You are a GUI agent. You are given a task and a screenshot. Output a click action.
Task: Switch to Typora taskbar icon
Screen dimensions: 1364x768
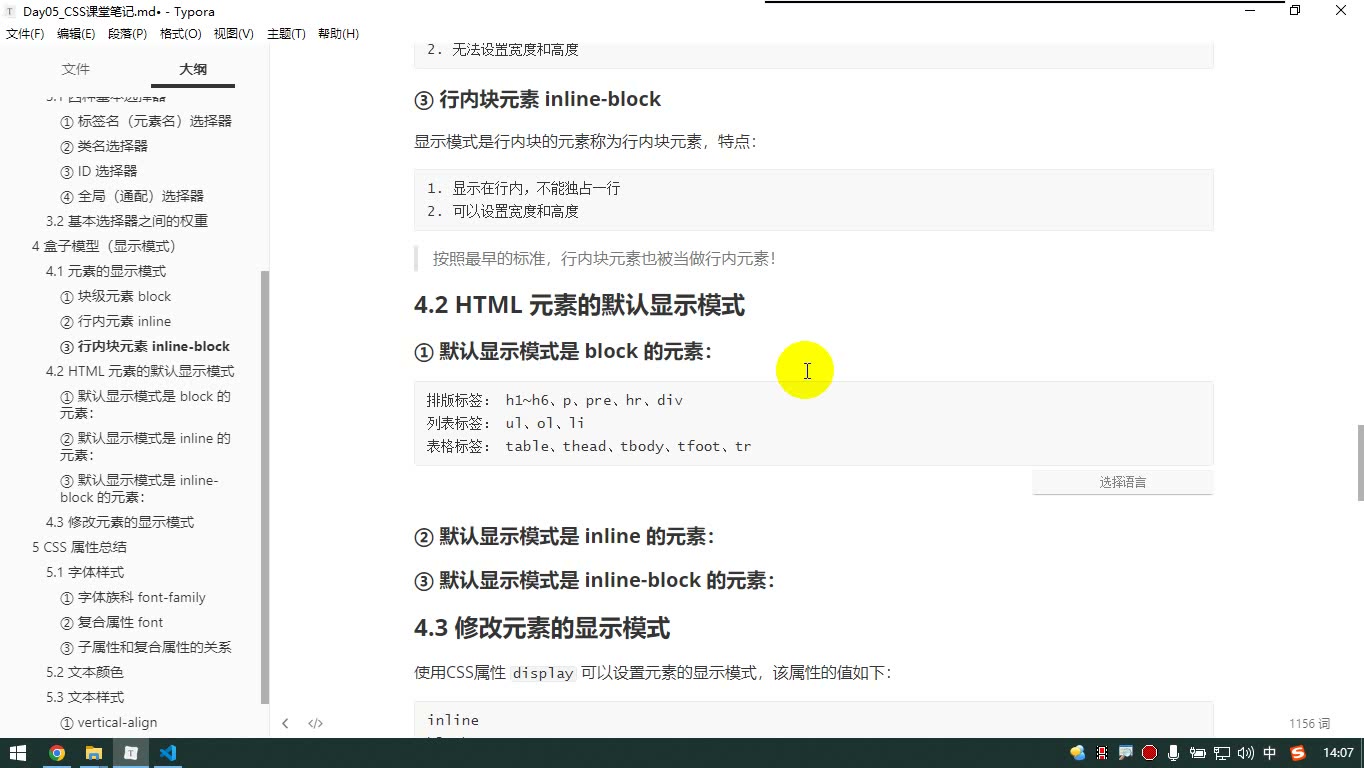tap(130, 753)
